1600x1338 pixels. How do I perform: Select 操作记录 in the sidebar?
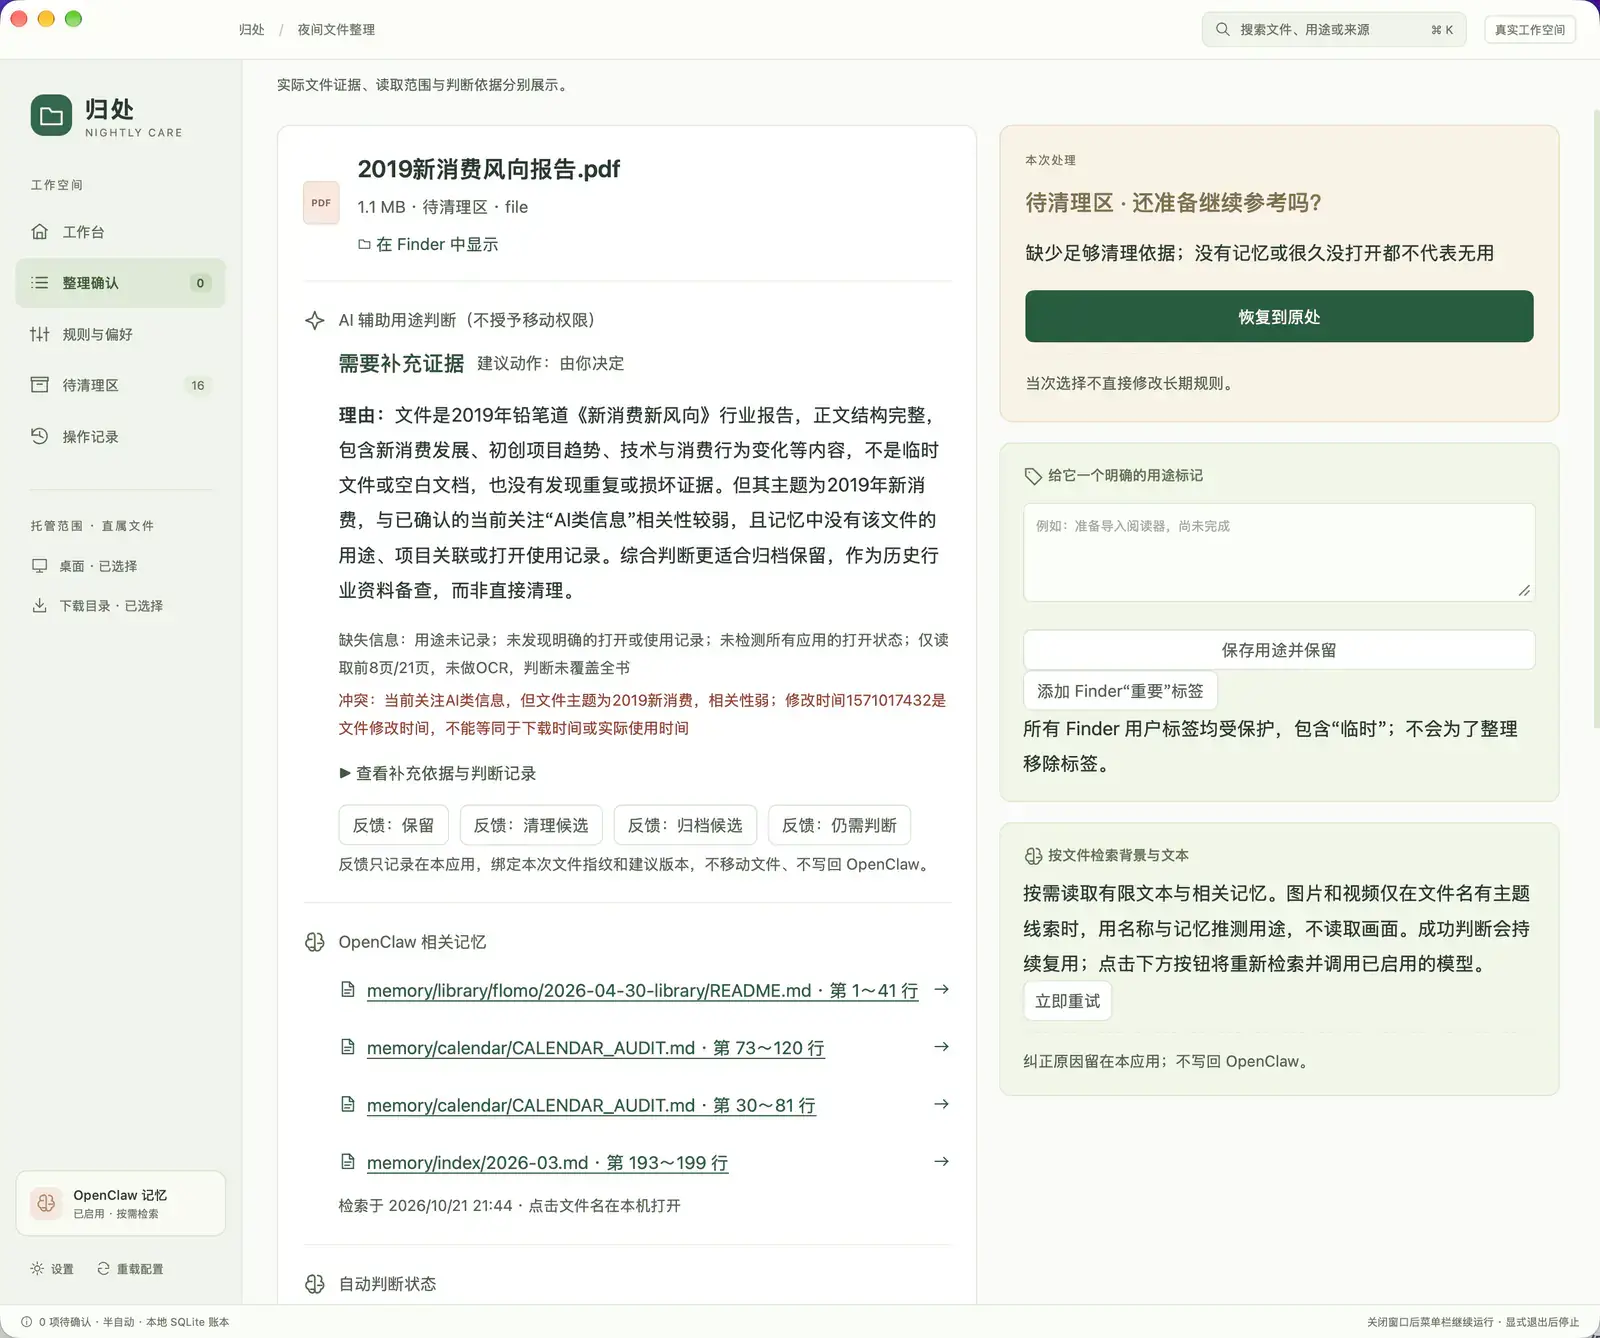(x=121, y=436)
